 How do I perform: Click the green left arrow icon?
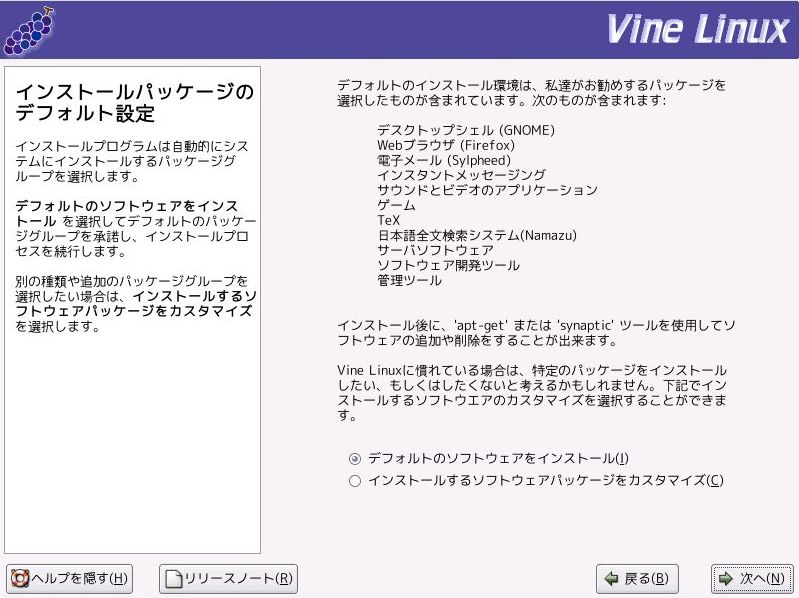611,579
